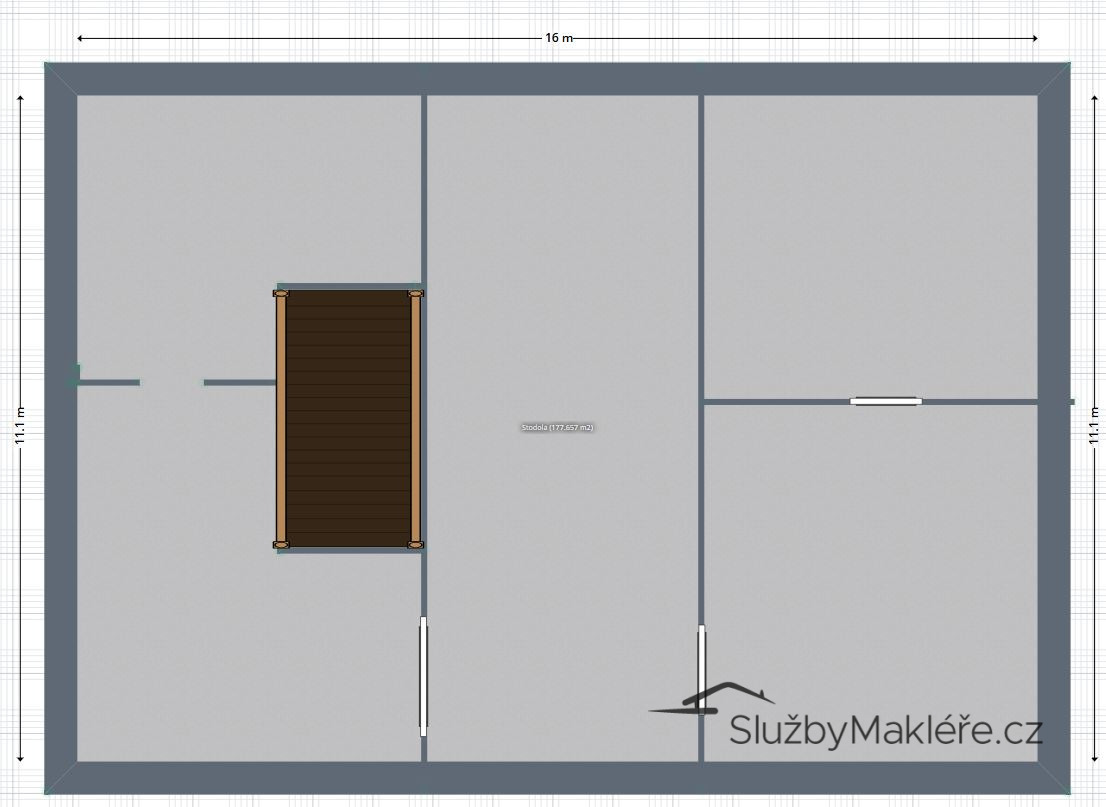This screenshot has width=1106, height=807.
Task: Select the left handrail of the staircase
Action: (281, 419)
